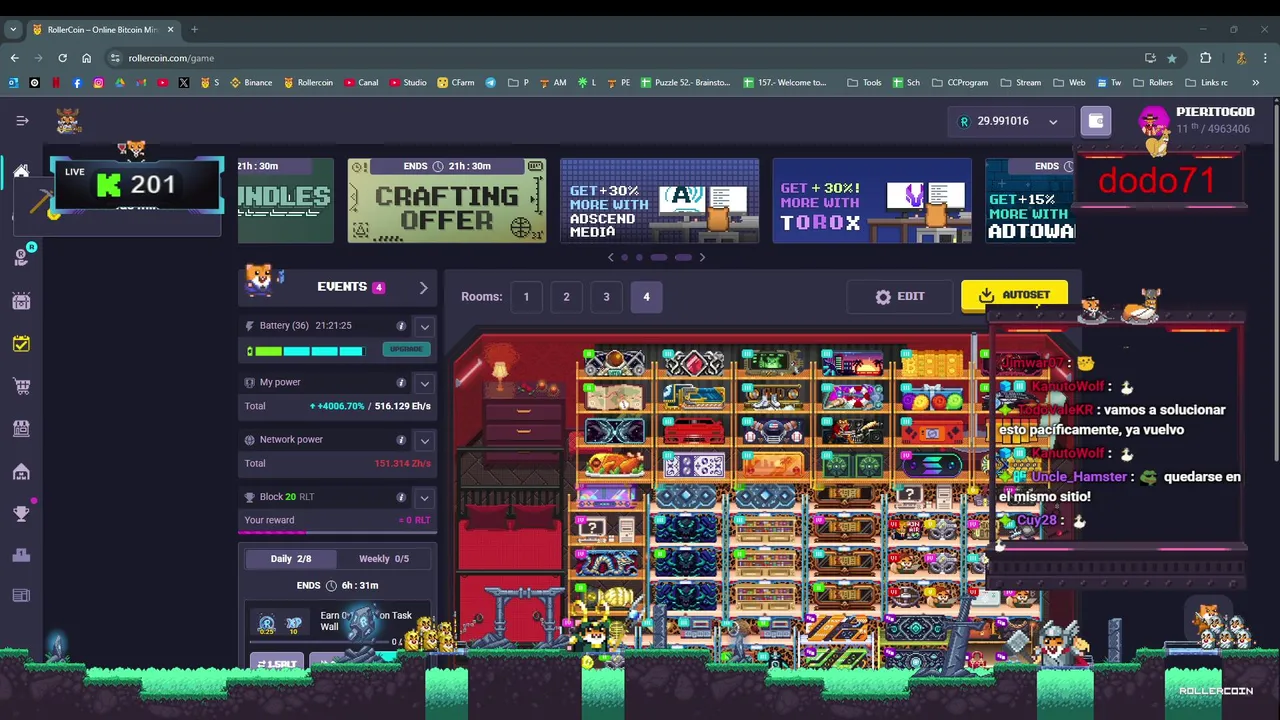
Task: Bookmark this page with the star icon
Action: coord(1172,58)
